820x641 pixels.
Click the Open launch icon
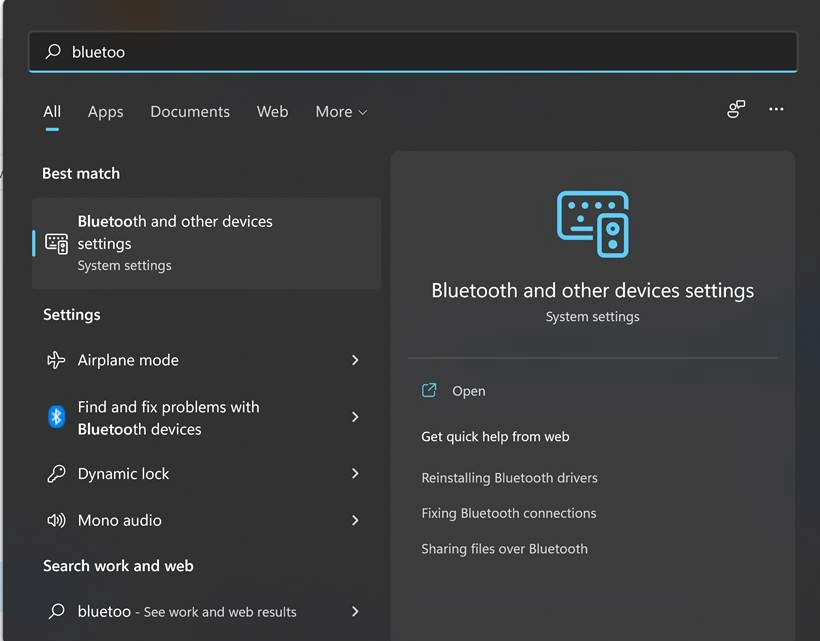(429, 391)
